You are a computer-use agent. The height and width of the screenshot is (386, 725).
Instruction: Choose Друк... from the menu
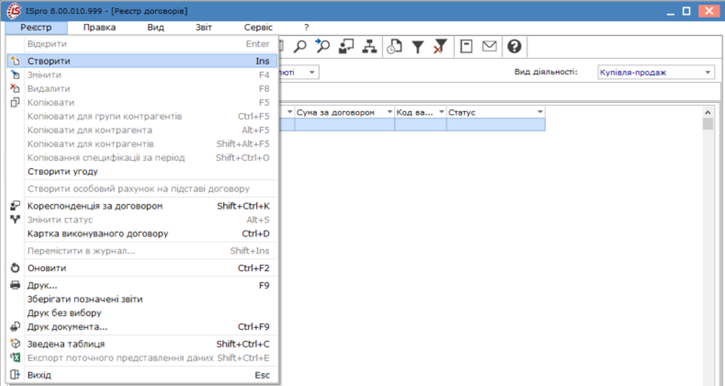[142, 285]
